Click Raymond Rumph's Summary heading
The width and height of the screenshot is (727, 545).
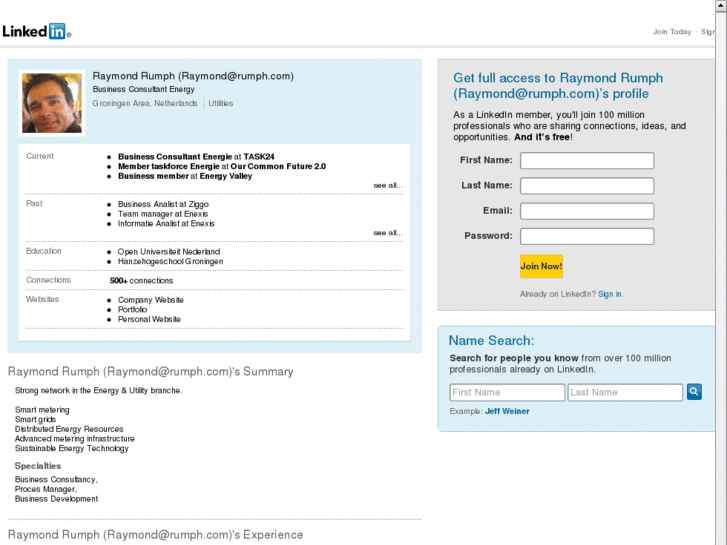(x=151, y=372)
